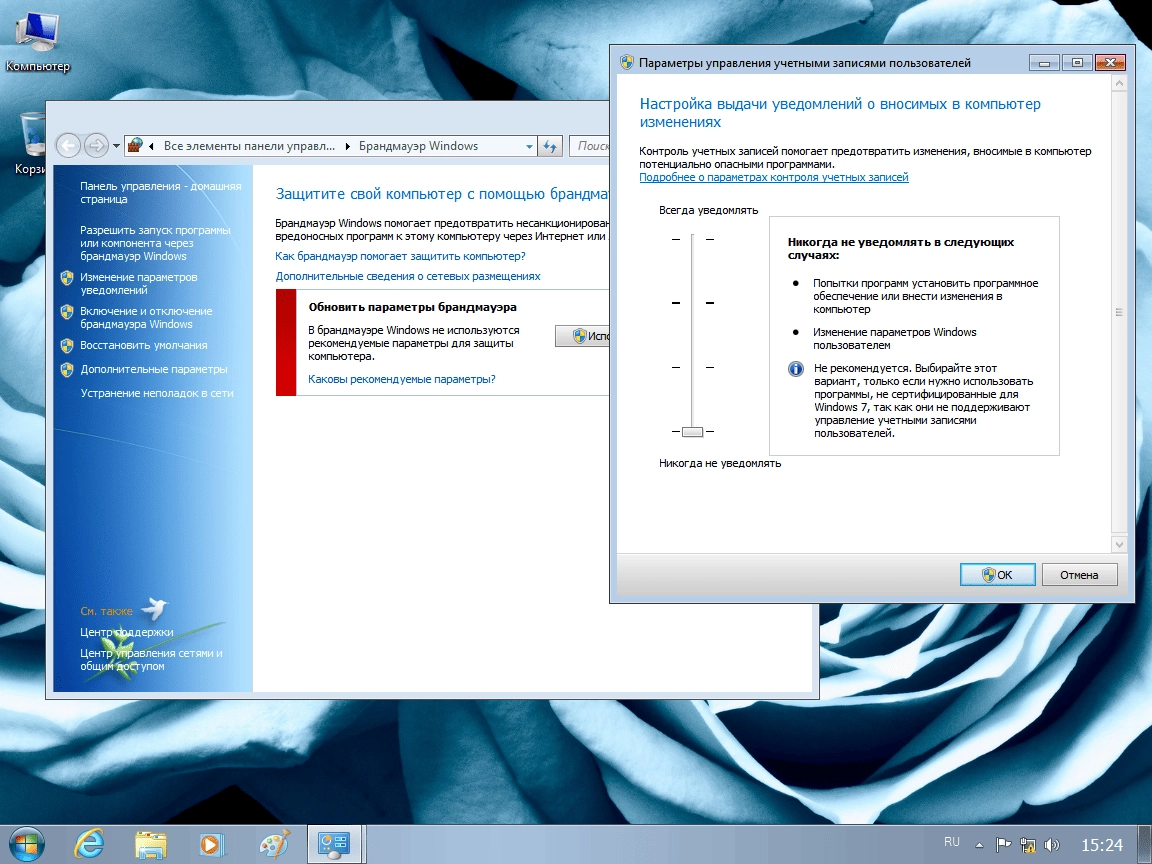The width and height of the screenshot is (1152, 864).
Task: Set UAC slider to second tick from top
Action: [692, 303]
